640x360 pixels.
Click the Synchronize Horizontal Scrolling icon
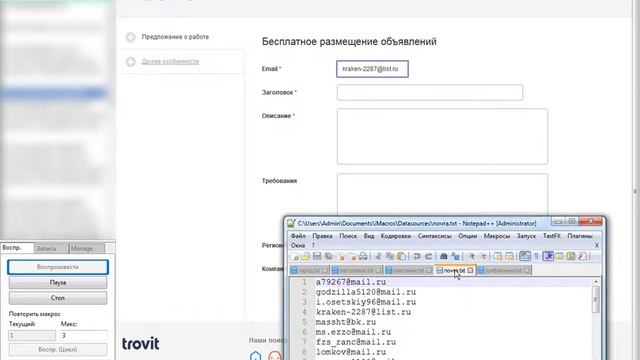[x=509, y=256]
